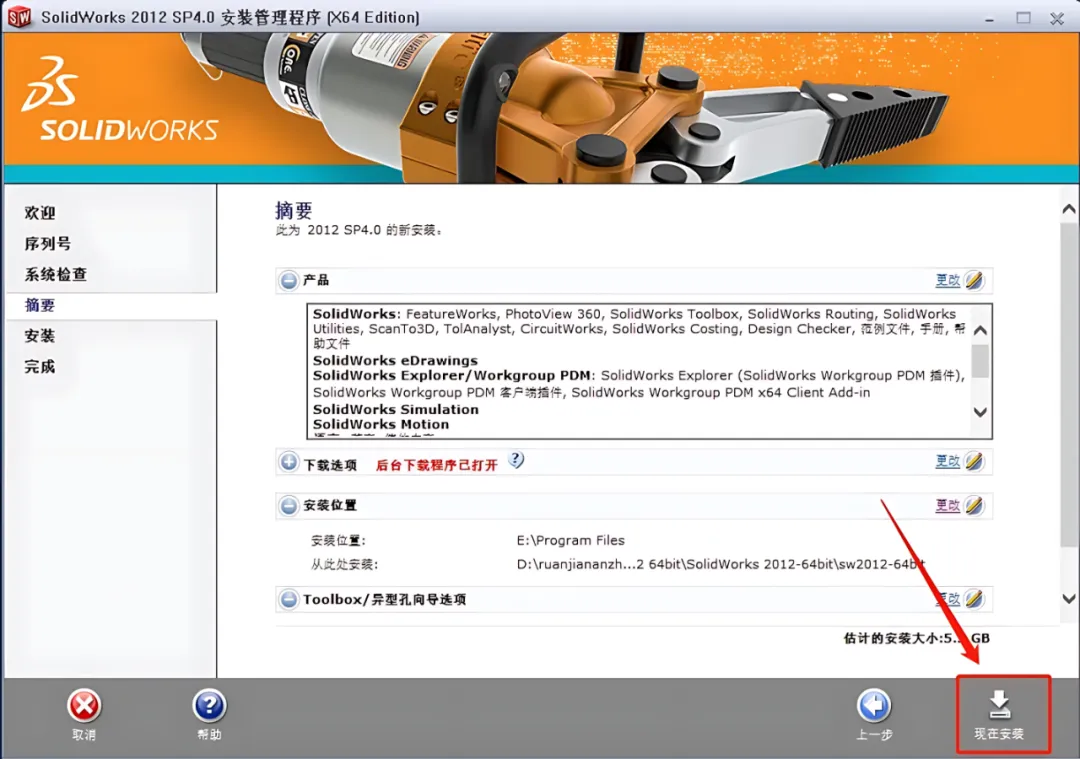This screenshot has height=759, width=1080.
Task: Click the red Cancel (取消) icon
Action: (84, 705)
